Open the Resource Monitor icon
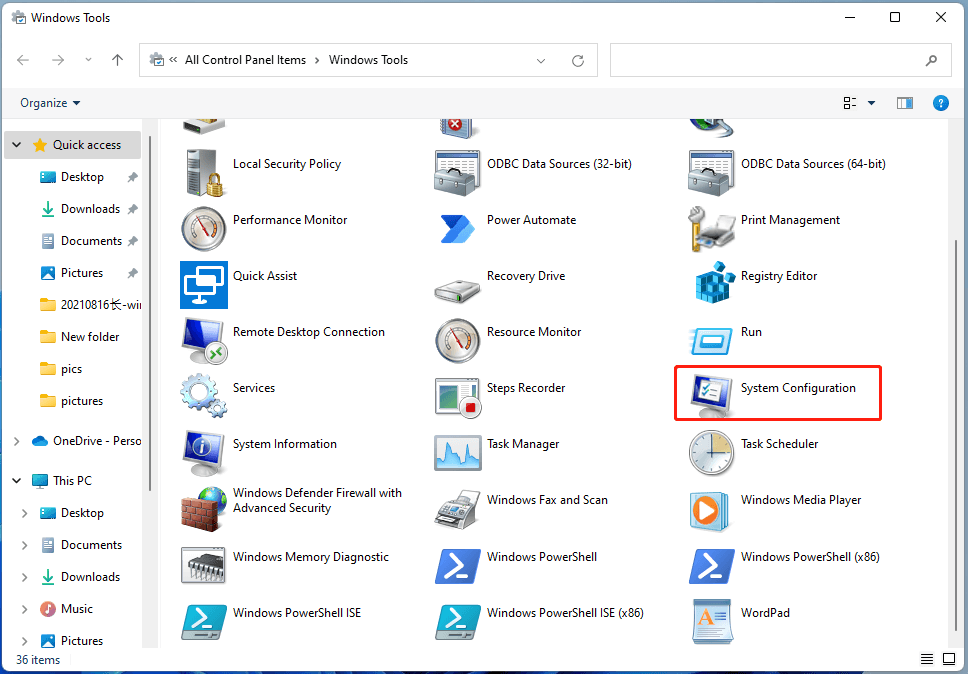968x674 pixels. point(457,341)
